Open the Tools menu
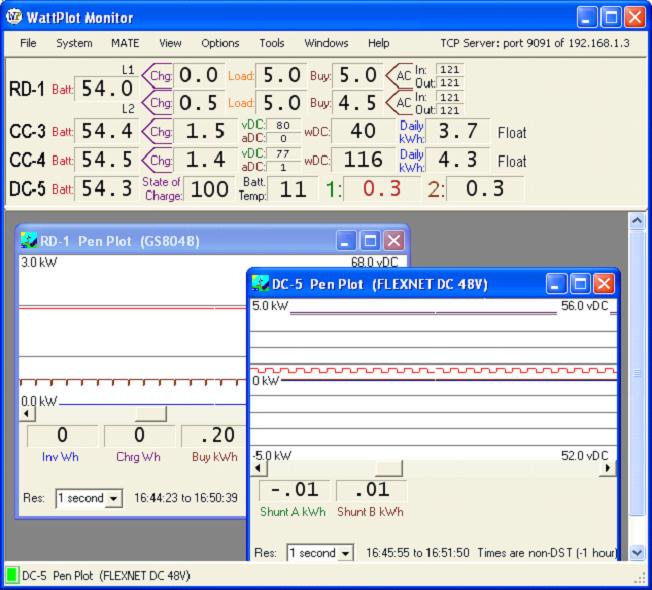Viewport: 652px width, 590px height. click(x=272, y=43)
